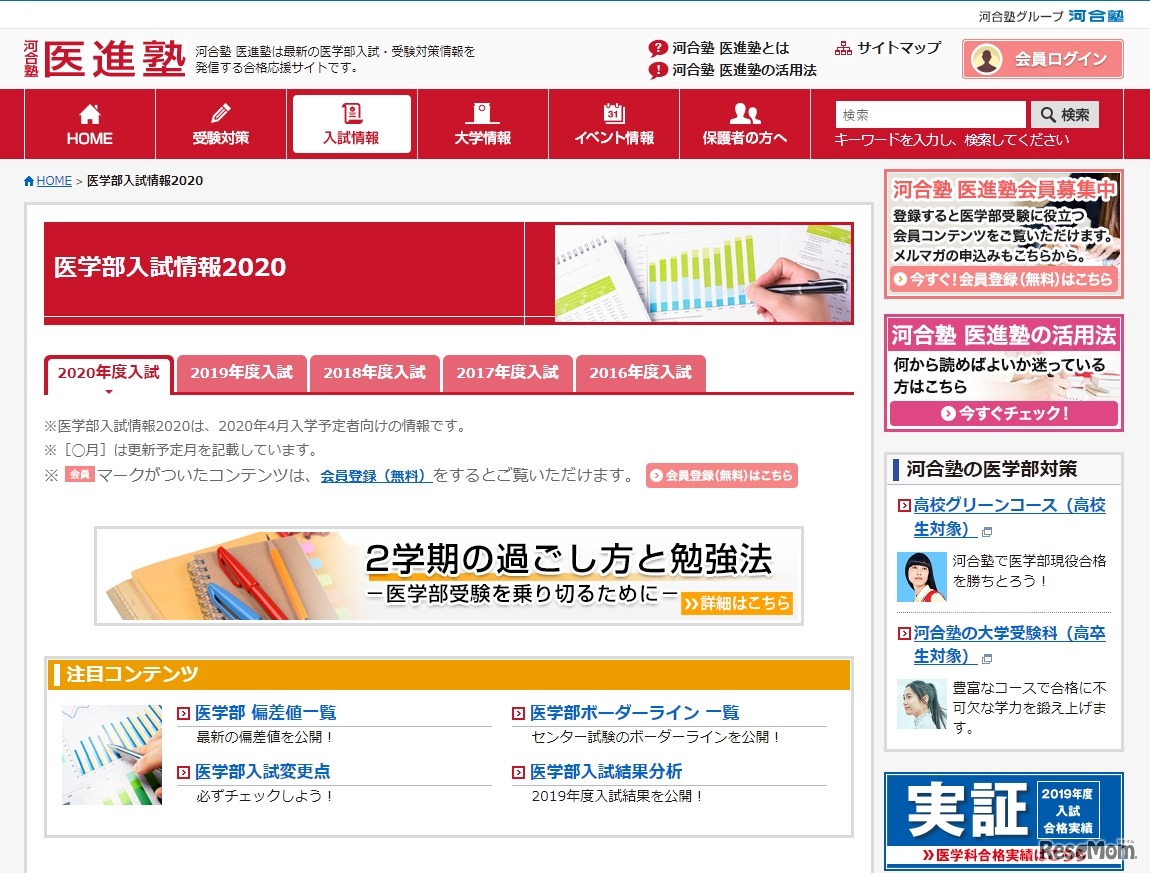Click the book icon on 入試情報 menu
This screenshot has width=1150, height=873.
351,110
